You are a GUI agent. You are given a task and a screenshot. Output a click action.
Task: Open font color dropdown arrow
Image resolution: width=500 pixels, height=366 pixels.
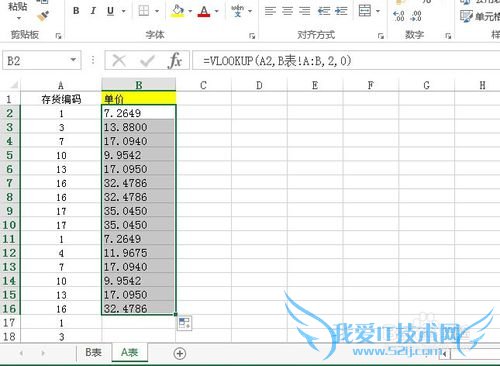(x=217, y=11)
